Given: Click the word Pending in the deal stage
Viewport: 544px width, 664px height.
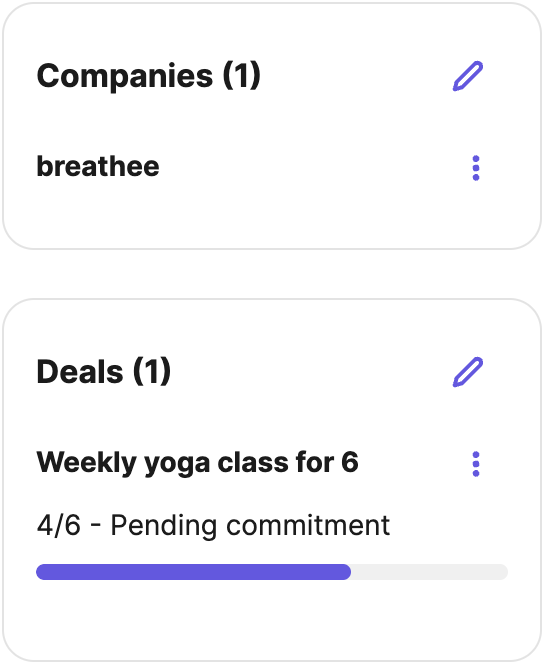Looking at the screenshot, I should point(165,526).
